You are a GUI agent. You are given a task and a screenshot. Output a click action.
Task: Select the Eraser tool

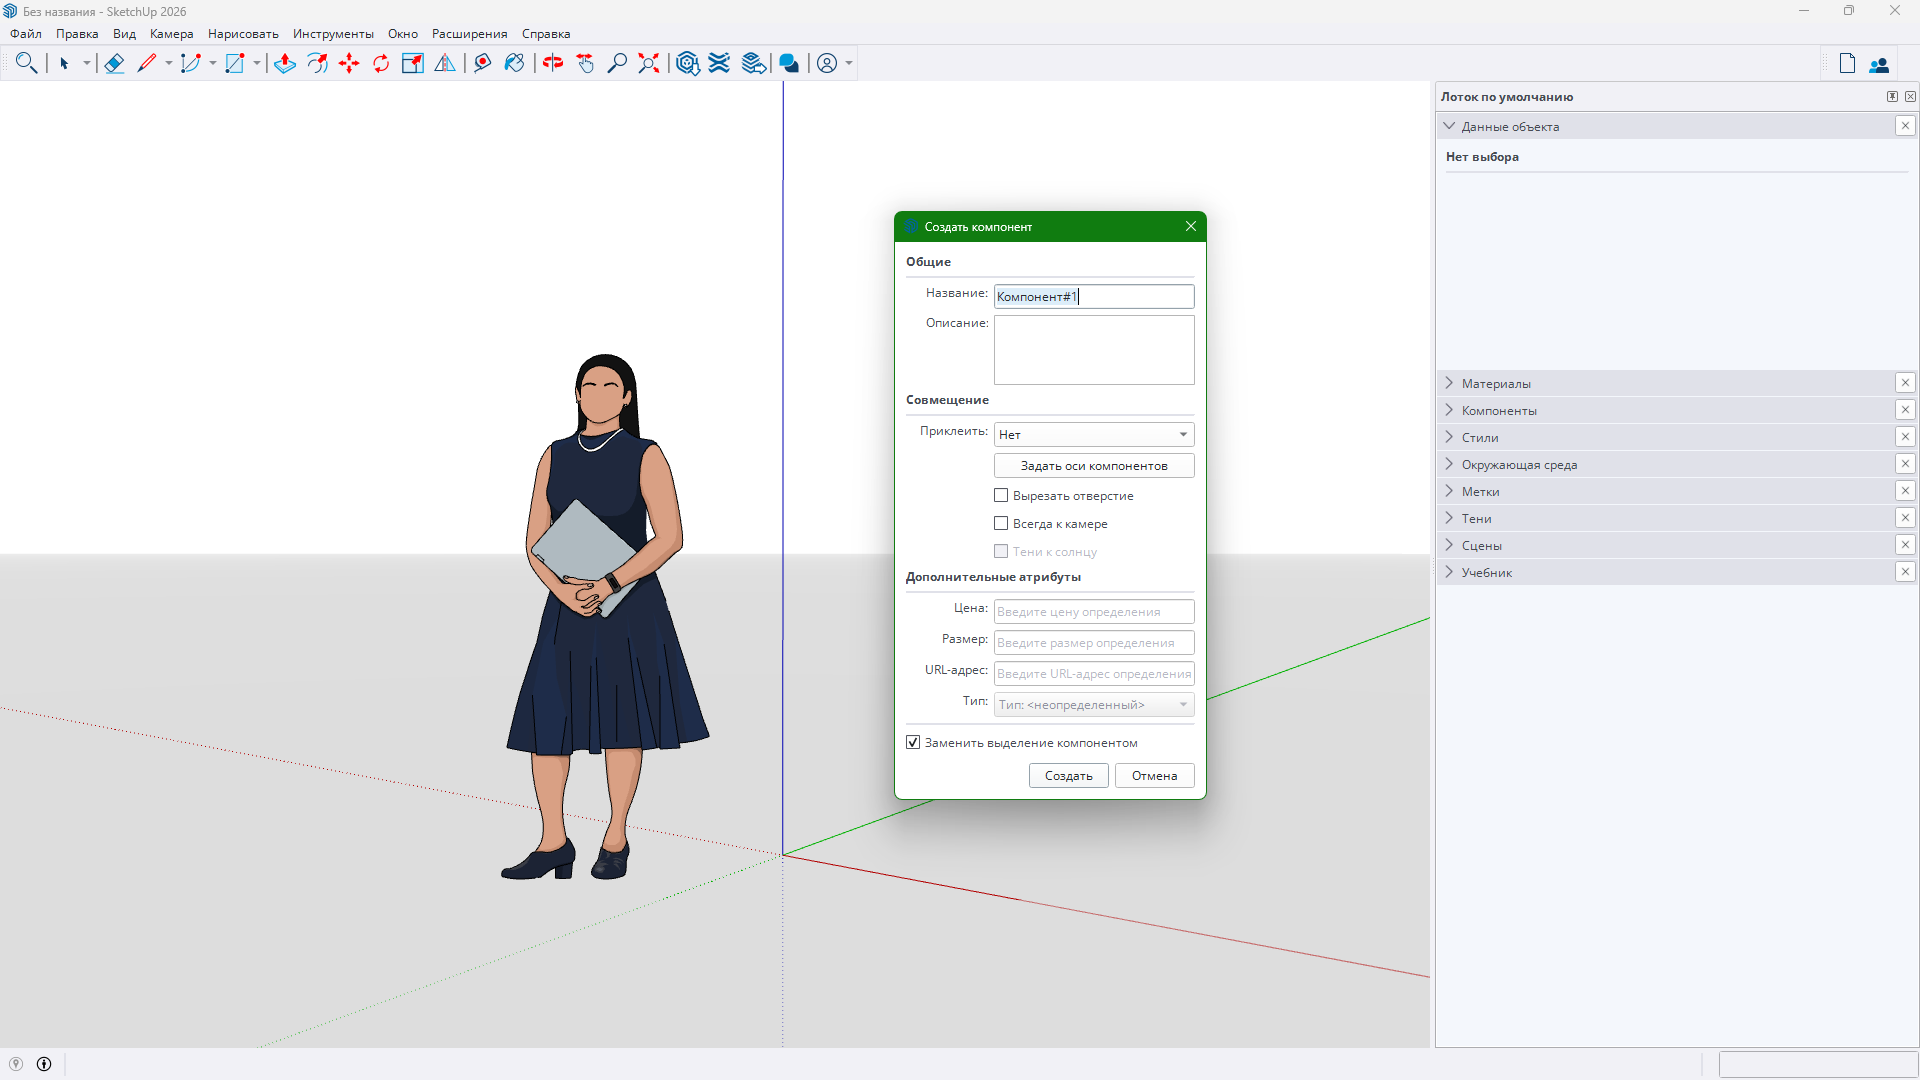click(x=114, y=63)
